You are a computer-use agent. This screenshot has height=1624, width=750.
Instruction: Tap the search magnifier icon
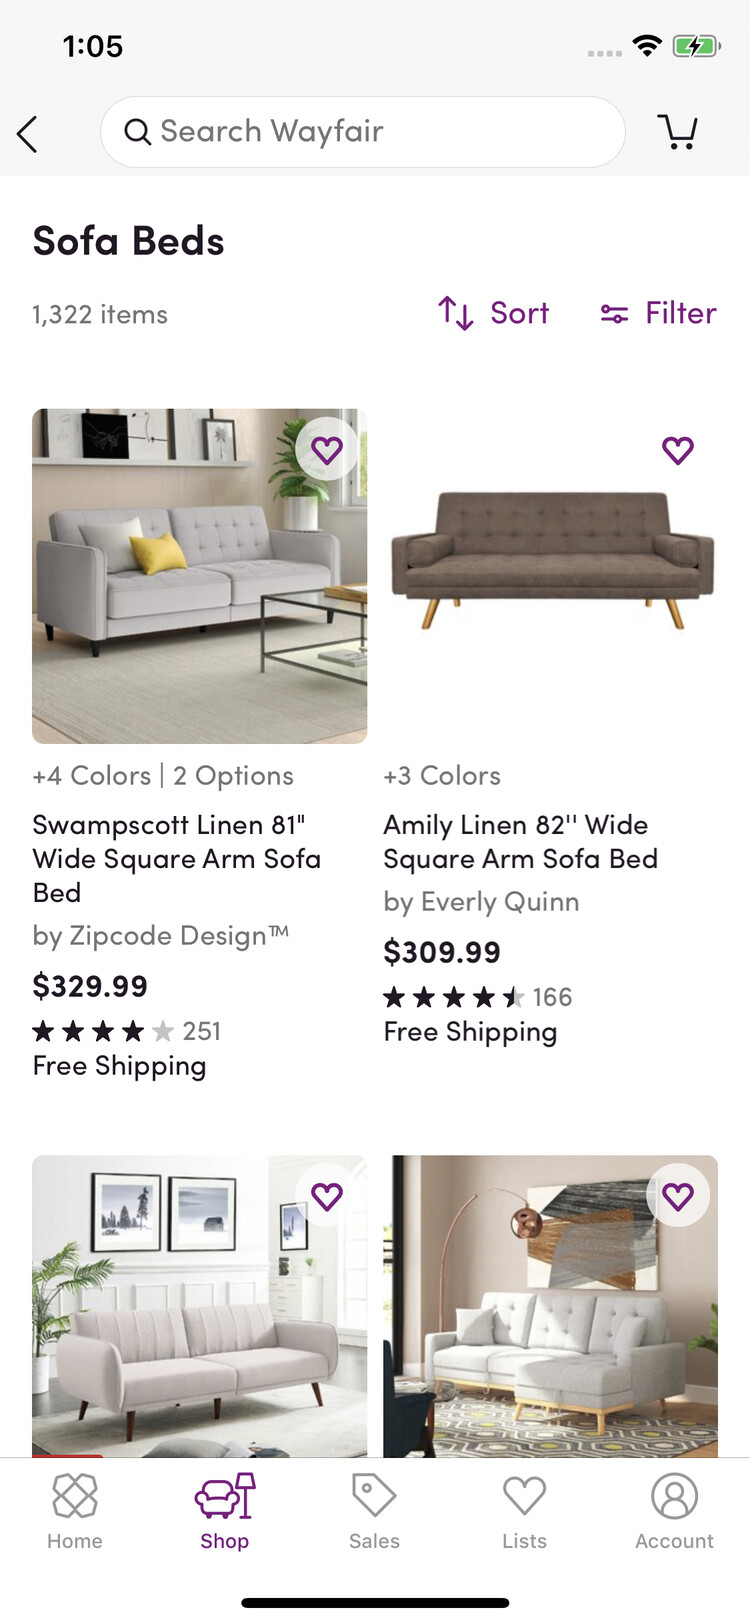click(137, 132)
